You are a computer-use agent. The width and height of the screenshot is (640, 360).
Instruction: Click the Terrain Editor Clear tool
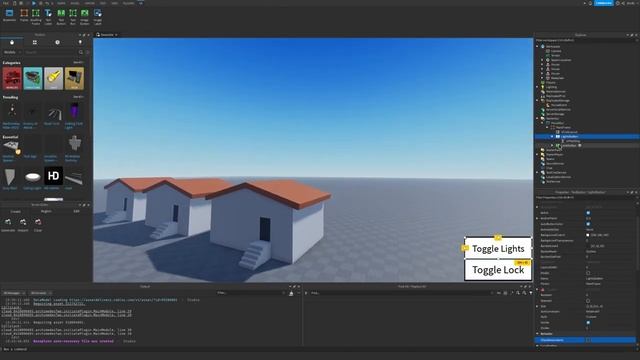(x=38, y=224)
